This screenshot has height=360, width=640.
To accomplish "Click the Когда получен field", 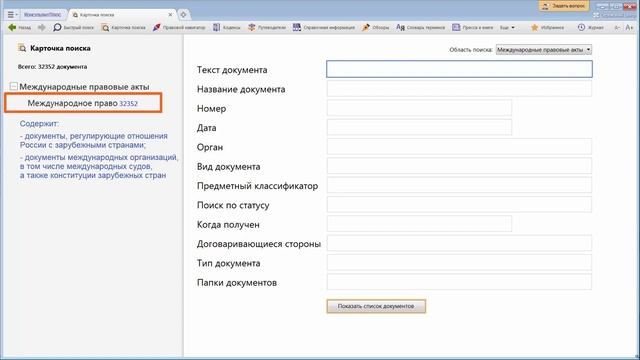I will pos(419,224).
